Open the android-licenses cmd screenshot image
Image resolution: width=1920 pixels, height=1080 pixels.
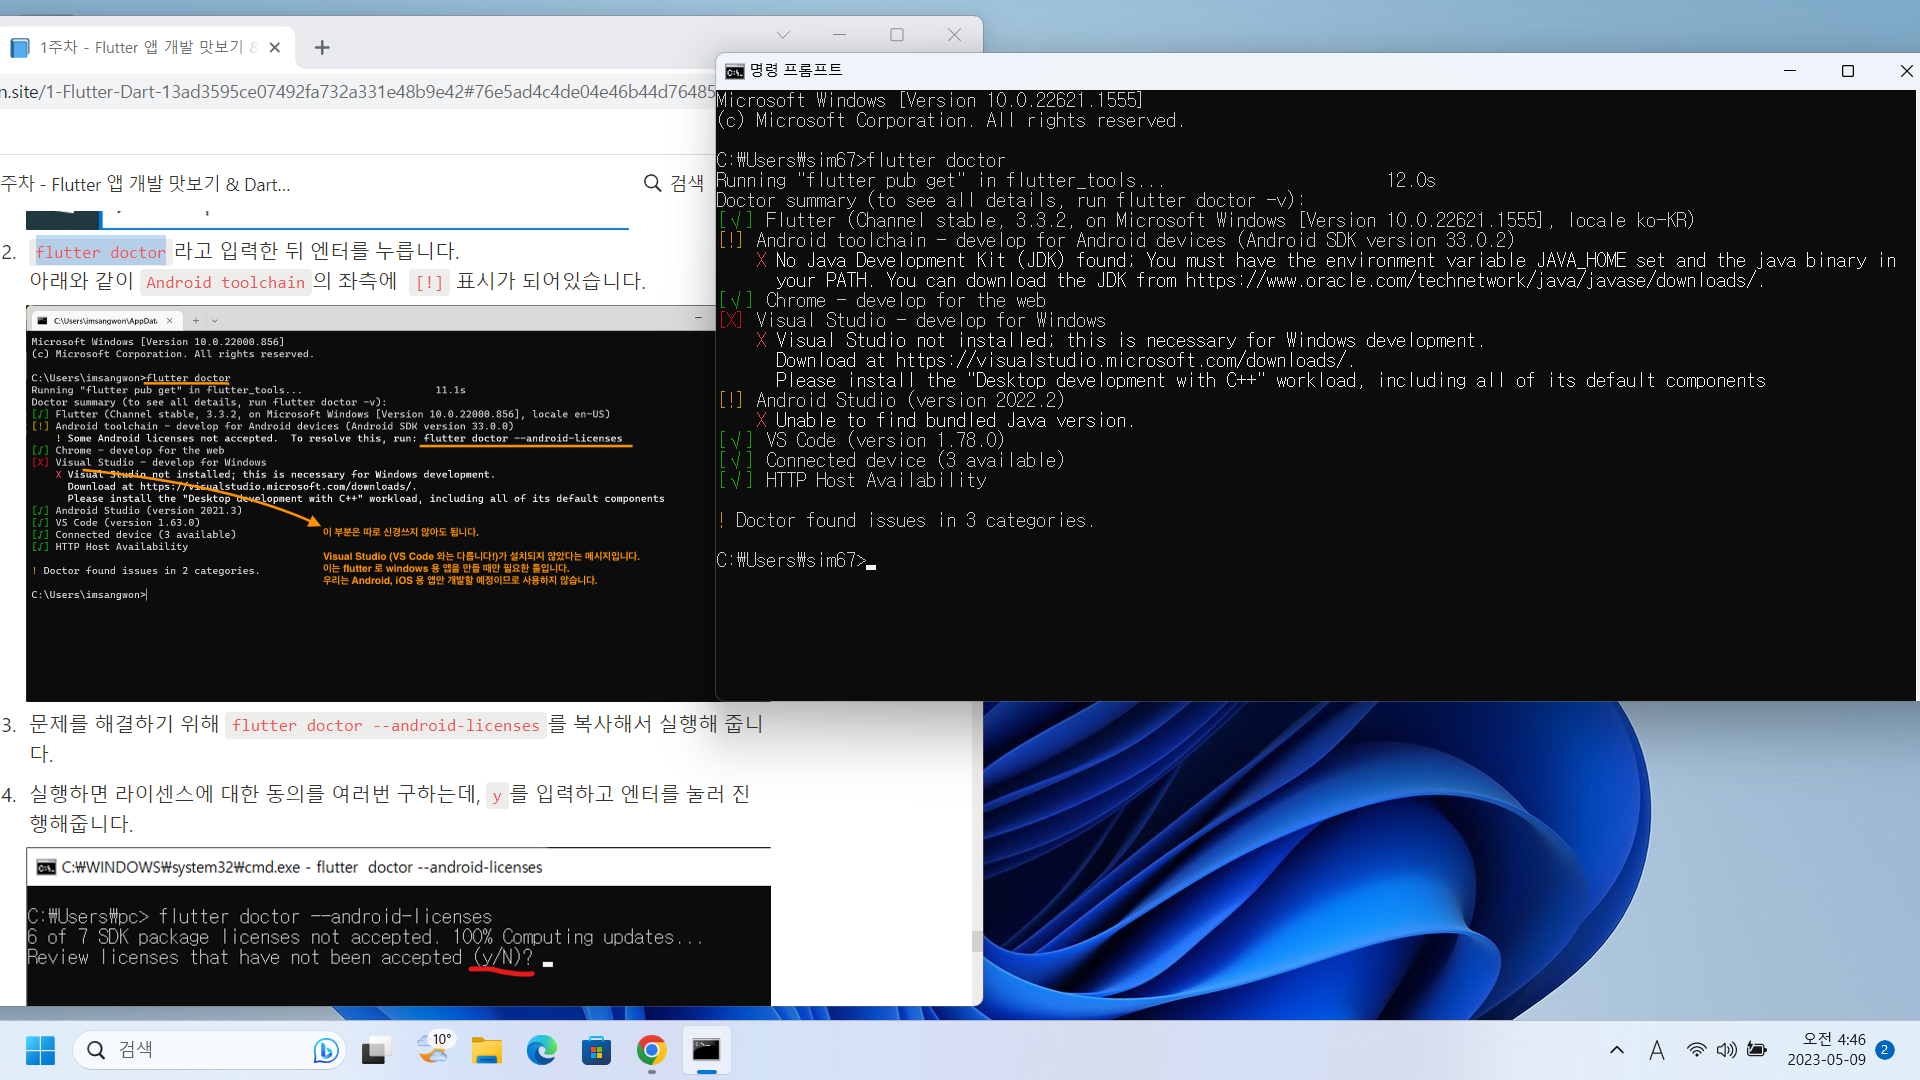point(399,927)
